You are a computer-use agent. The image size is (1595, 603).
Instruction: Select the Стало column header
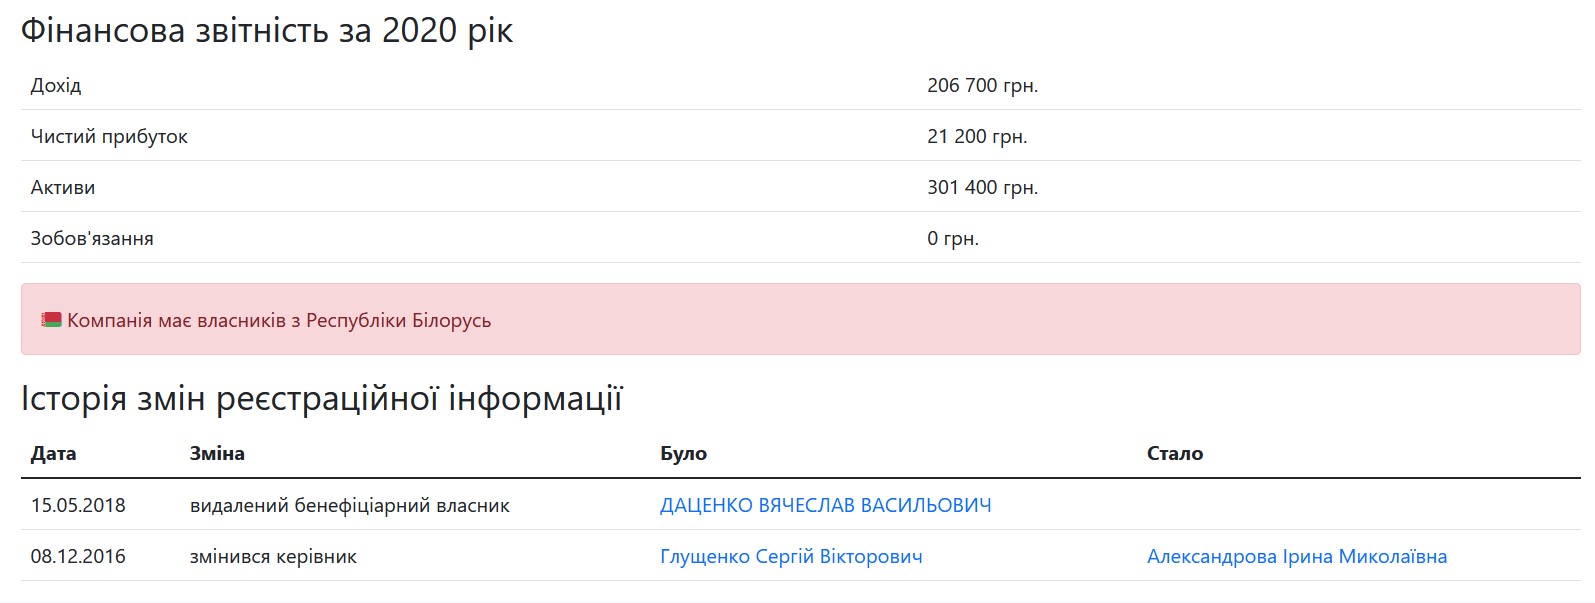point(1171,453)
